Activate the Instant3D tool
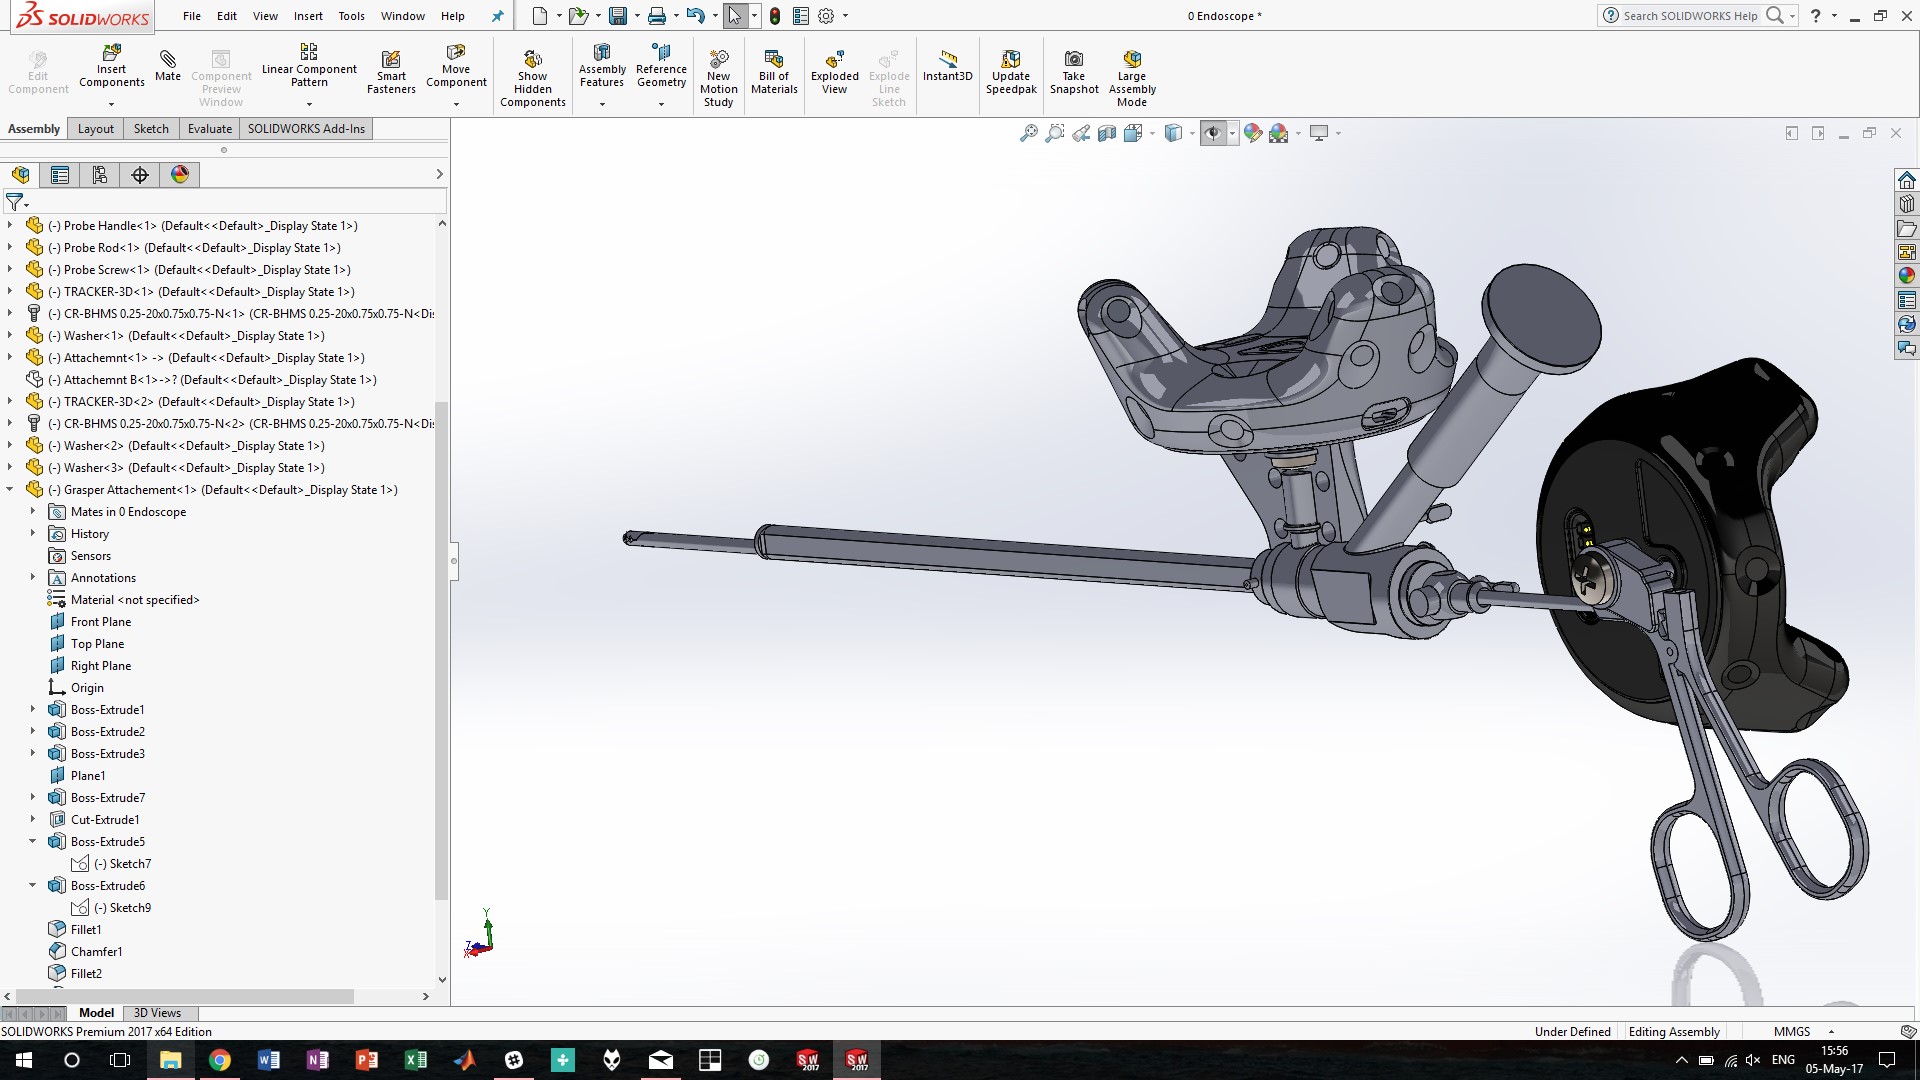This screenshot has width=1920, height=1080. [x=947, y=70]
